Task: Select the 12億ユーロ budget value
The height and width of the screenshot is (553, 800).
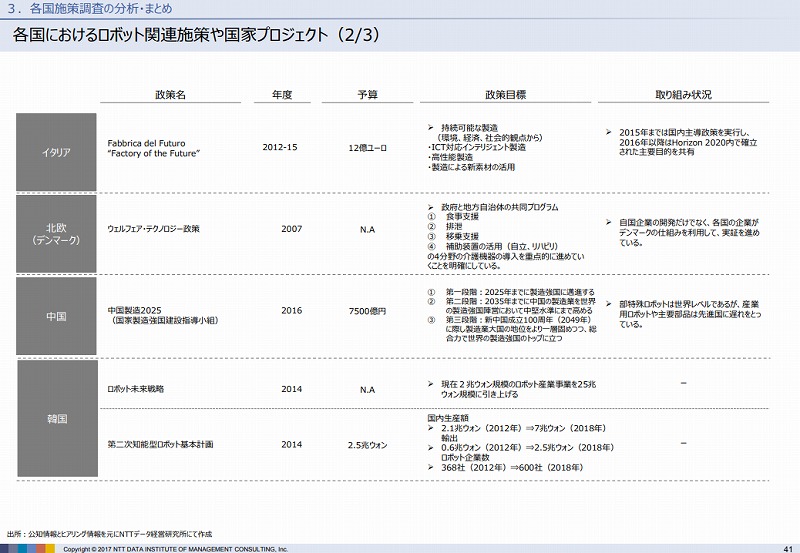Action: point(367,148)
